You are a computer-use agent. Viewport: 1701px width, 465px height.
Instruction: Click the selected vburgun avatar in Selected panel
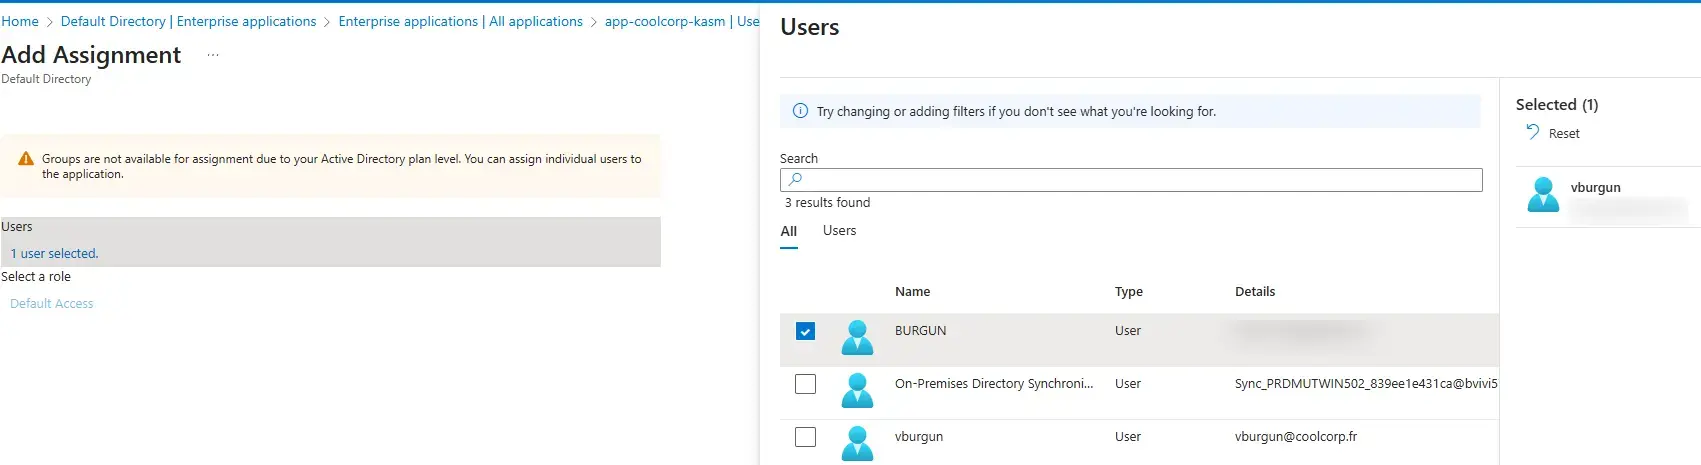click(x=1543, y=195)
